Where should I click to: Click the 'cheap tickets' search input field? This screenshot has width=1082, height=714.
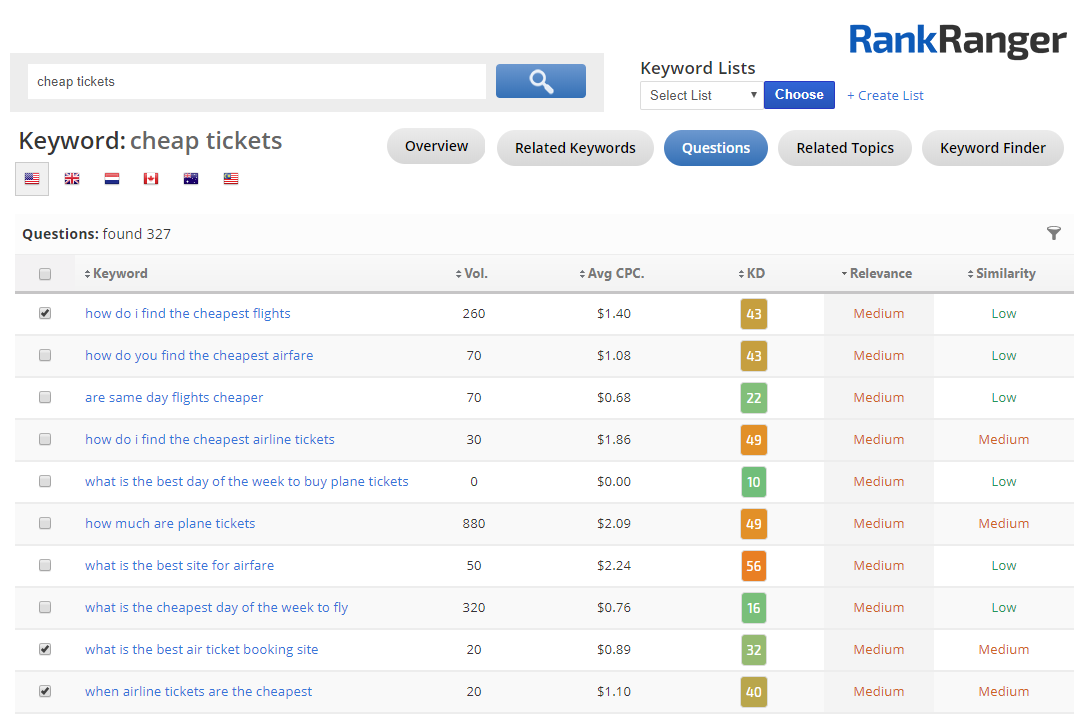coord(256,82)
